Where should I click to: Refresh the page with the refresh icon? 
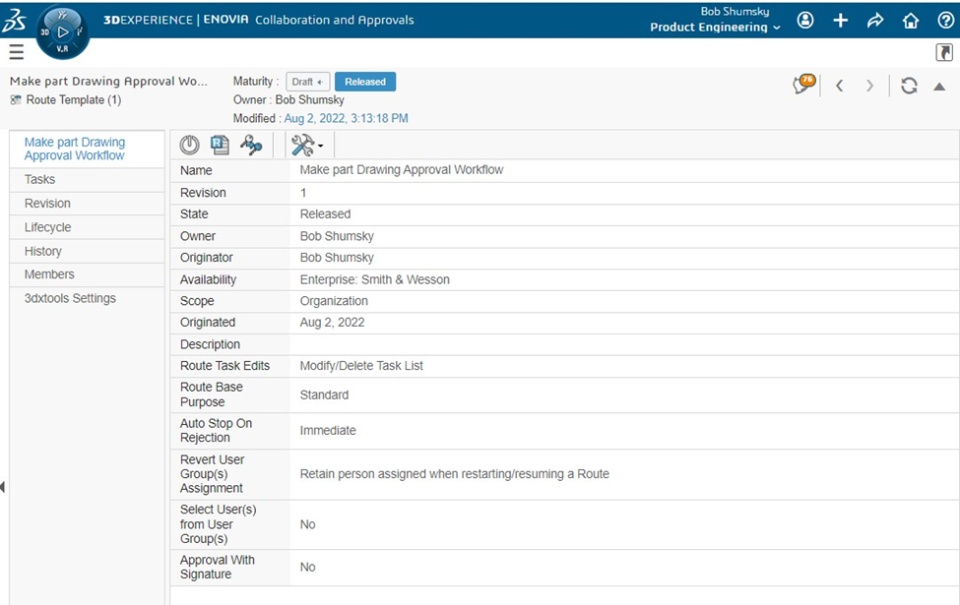(909, 86)
